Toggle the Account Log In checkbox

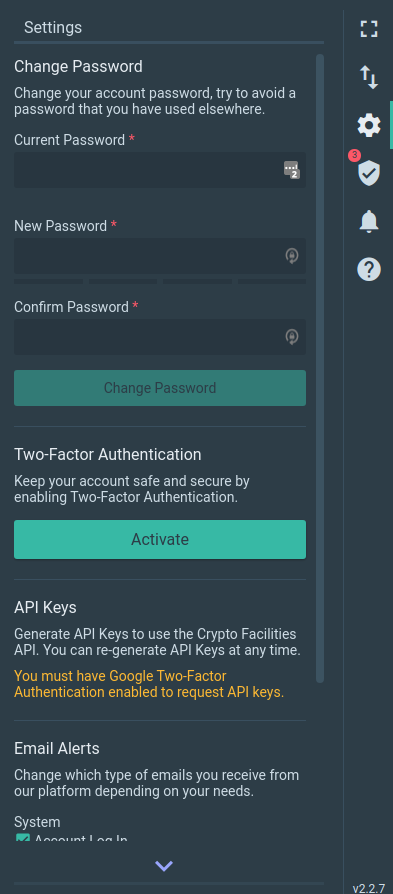22,838
